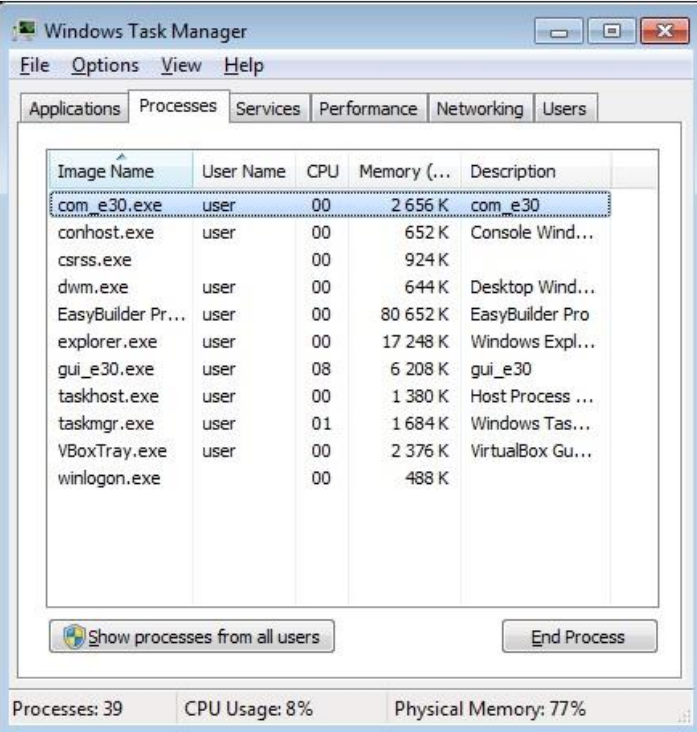Select the taskhost.exe process

click(x=330, y=396)
